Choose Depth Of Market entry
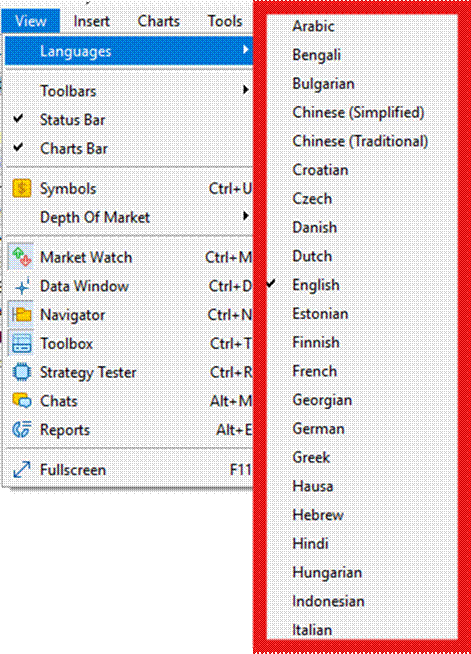471x654 pixels. (128, 217)
